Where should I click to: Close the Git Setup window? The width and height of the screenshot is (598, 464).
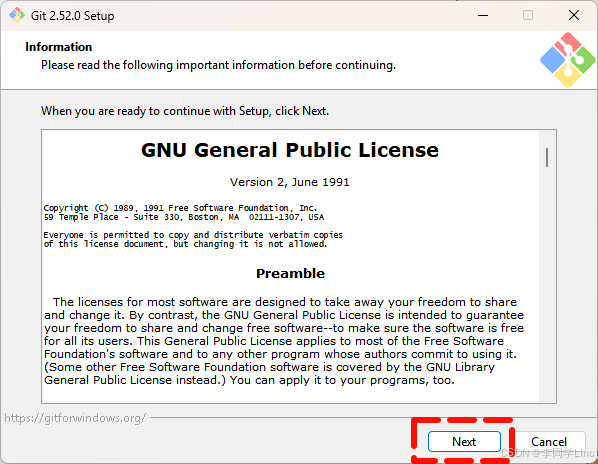pos(574,16)
